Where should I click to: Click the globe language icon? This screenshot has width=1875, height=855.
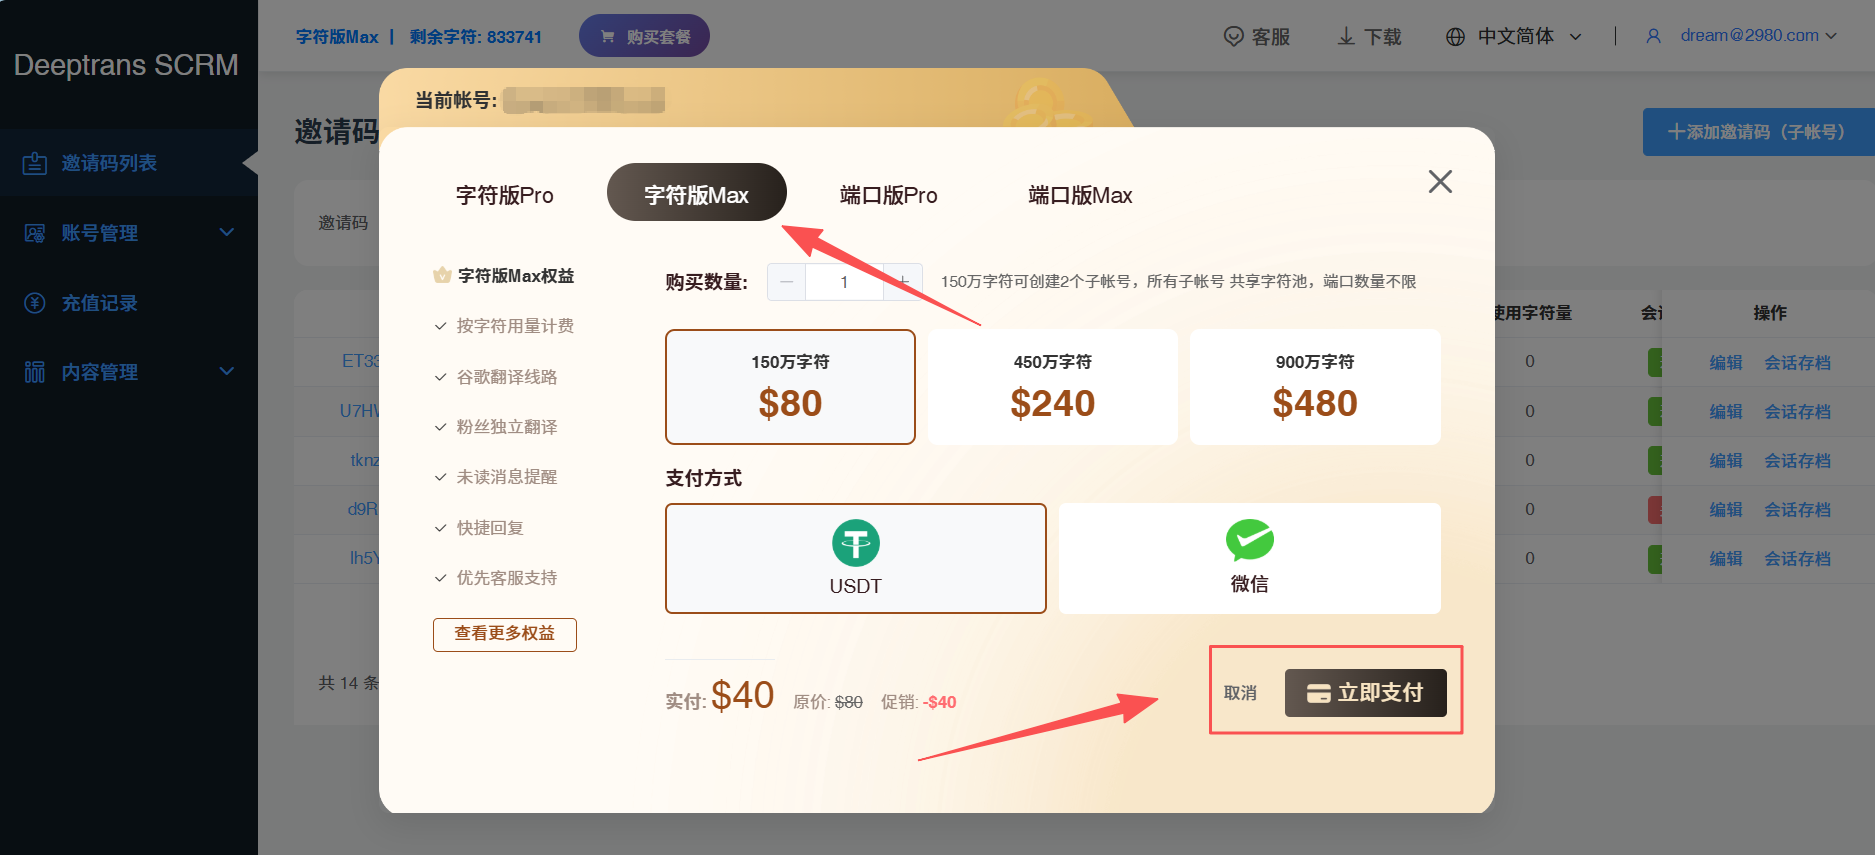click(x=1456, y=37)
